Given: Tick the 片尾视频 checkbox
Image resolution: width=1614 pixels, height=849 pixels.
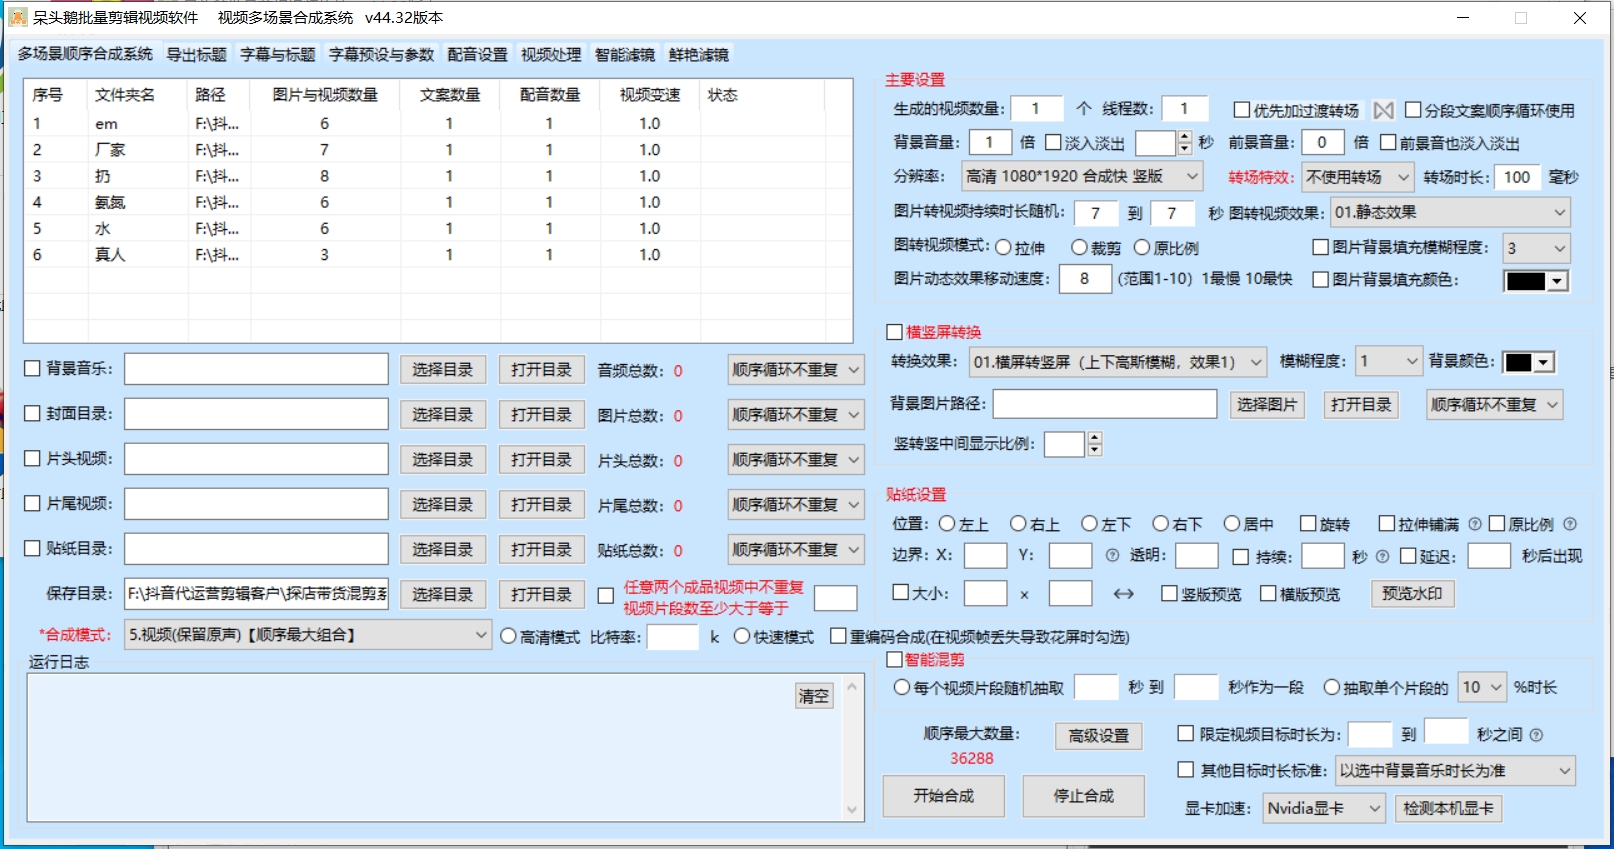Looking at the screenshot, I should (x=32, y=503).
